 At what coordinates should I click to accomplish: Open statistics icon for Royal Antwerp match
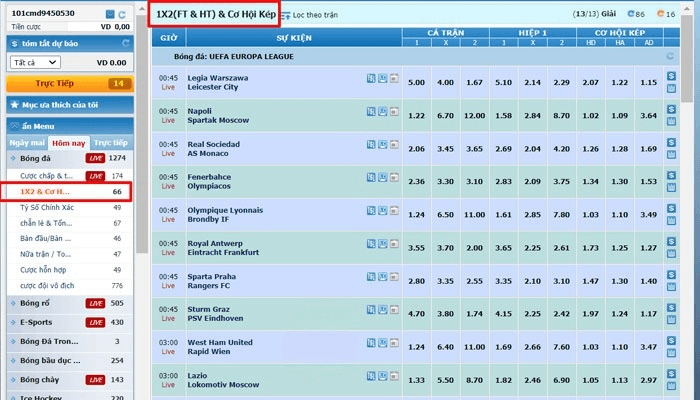(x=371, y=244)
